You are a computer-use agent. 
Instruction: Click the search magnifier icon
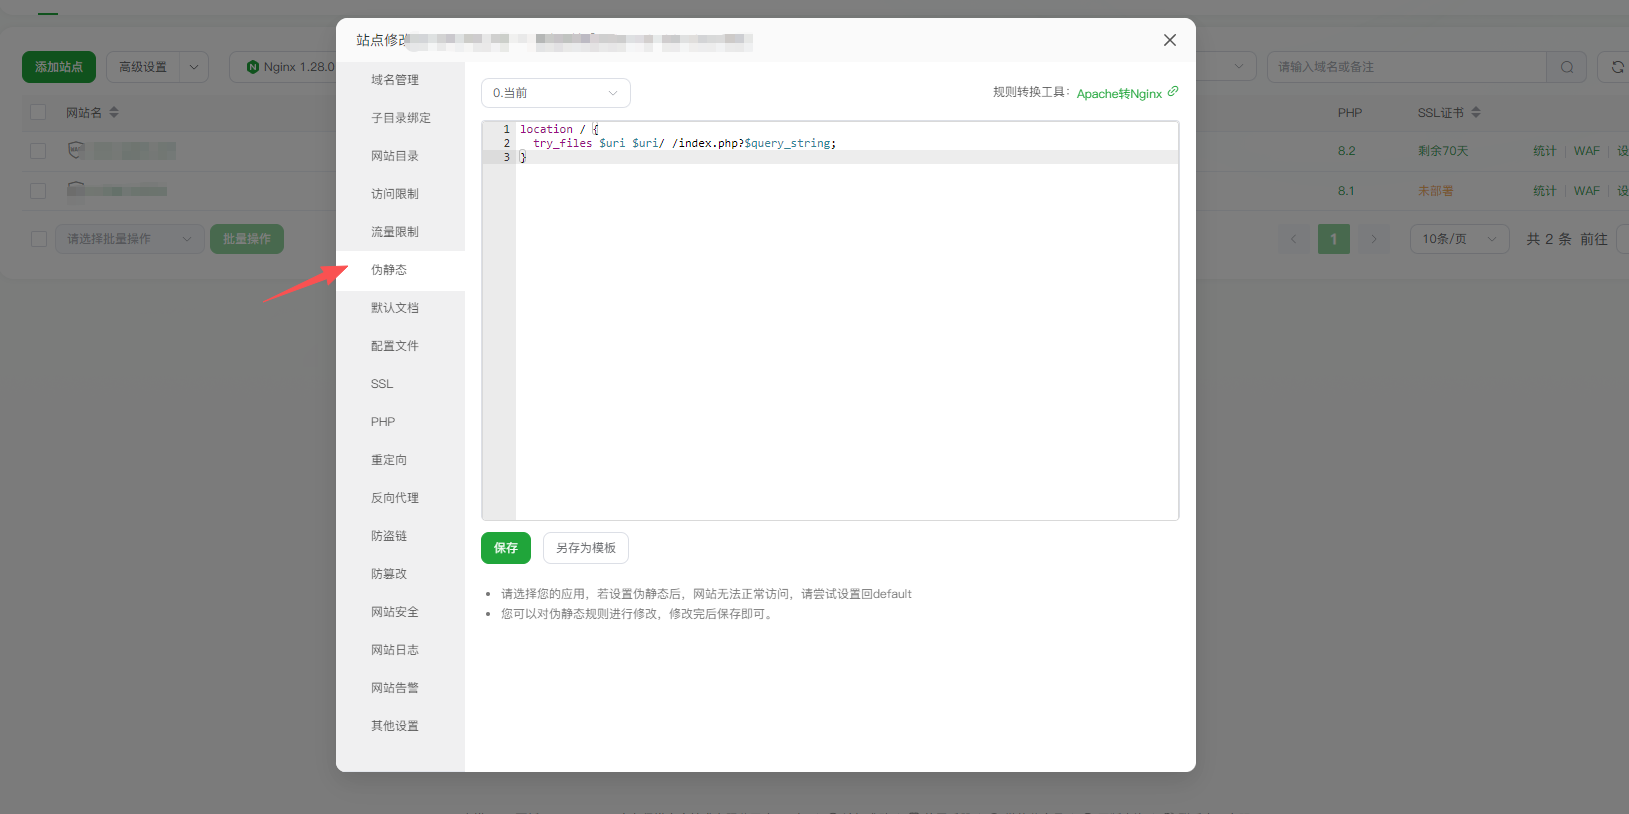click(x=1566, y=67)
